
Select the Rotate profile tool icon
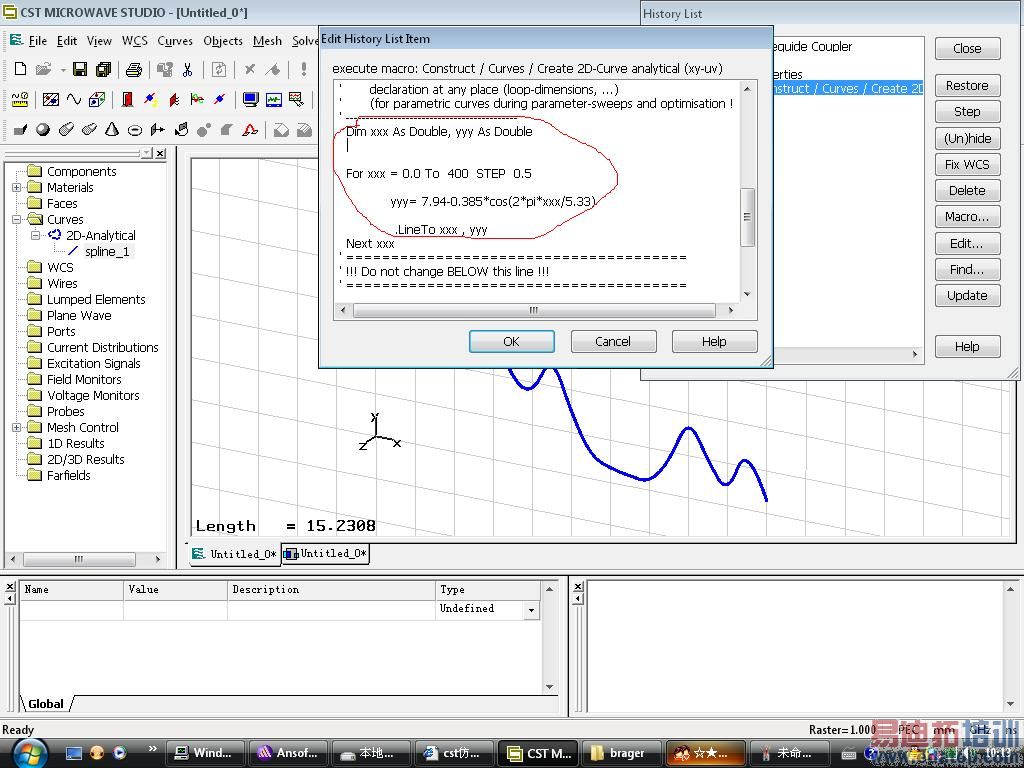point(181,130)
